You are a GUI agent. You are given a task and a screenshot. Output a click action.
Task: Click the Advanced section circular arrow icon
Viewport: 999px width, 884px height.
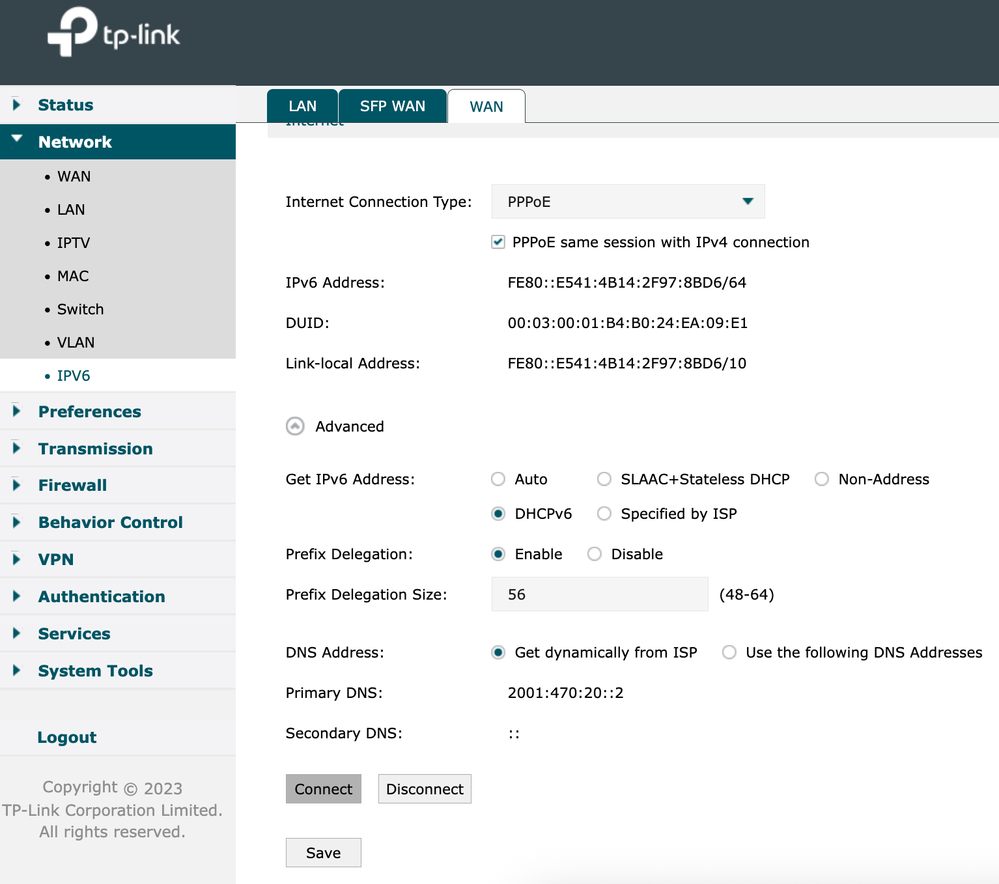[295, 426]
